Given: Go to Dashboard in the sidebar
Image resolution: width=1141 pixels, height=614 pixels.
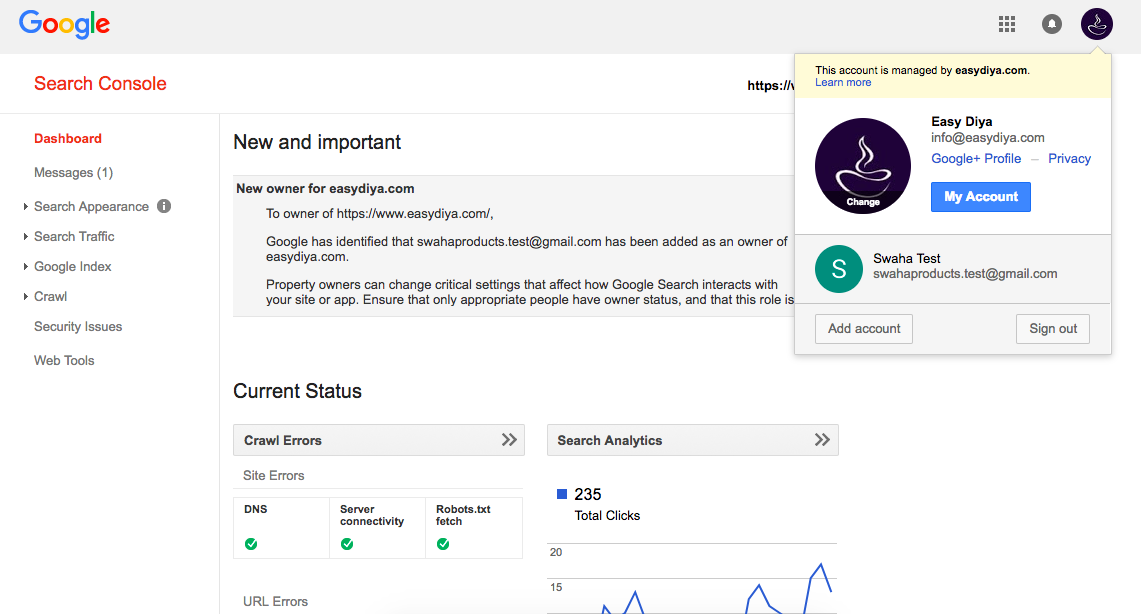Looking at the screenshot, I should tap(68, 138).
